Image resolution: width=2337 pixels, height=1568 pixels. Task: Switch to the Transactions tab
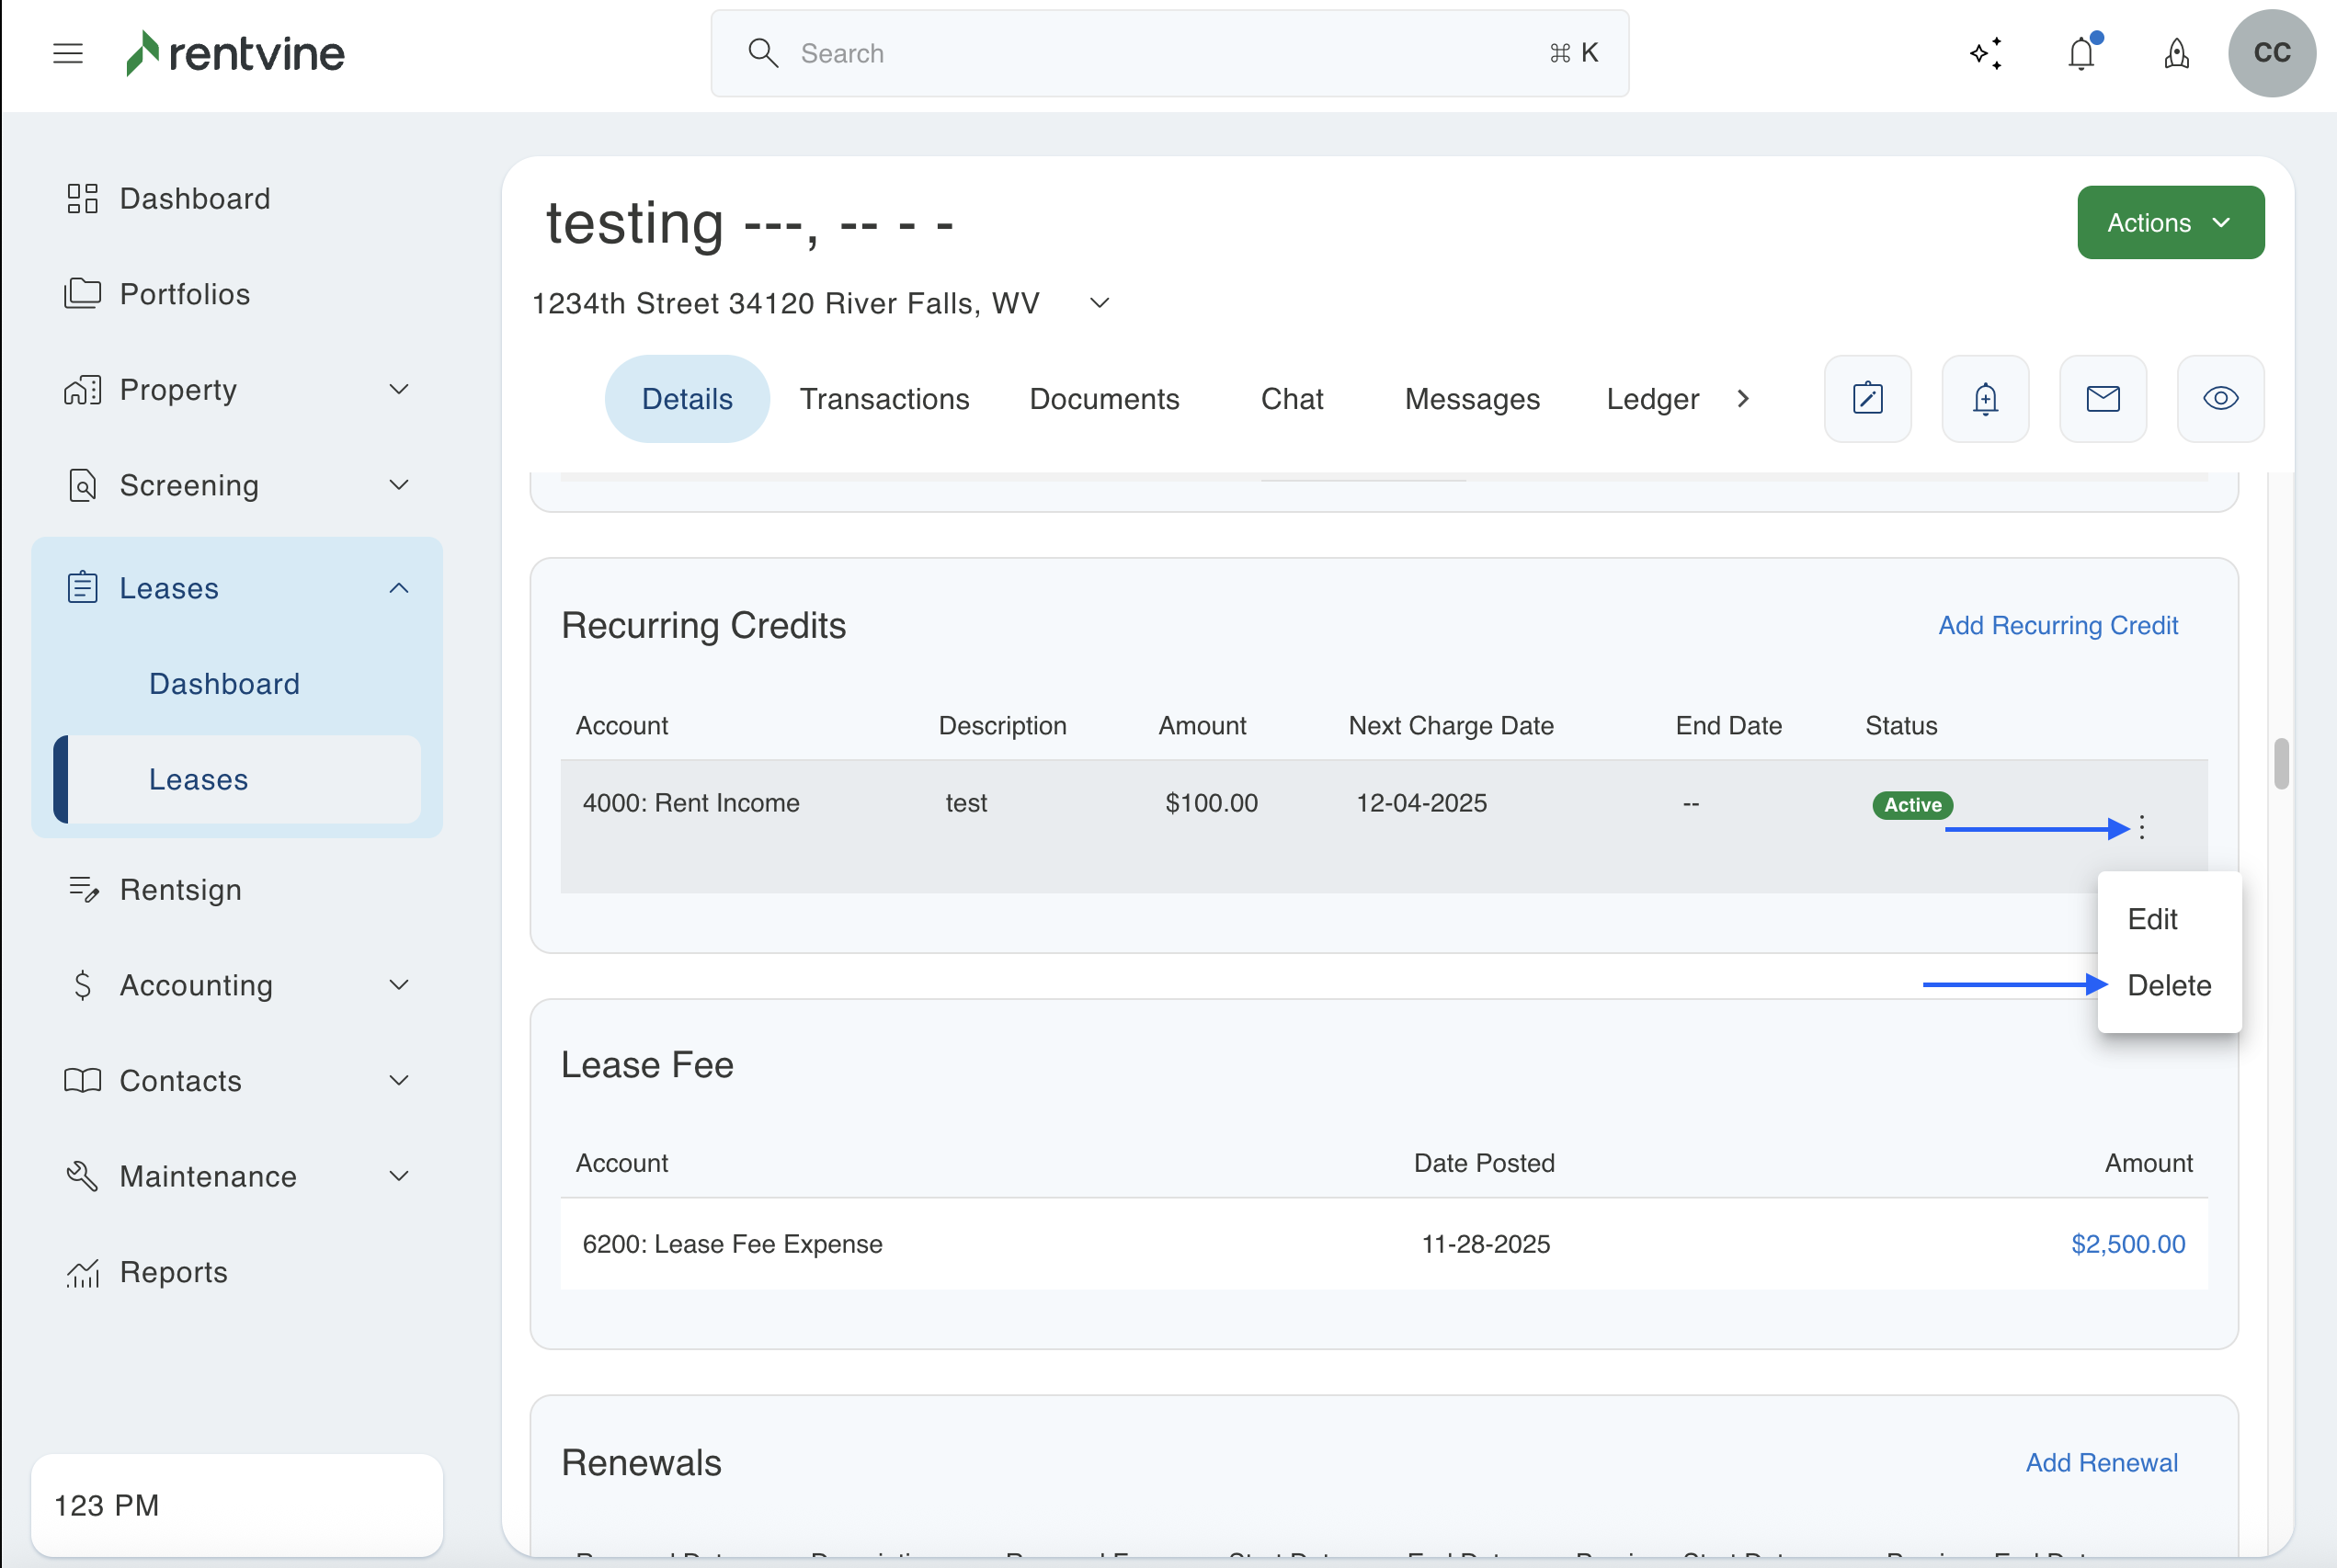click(x=884, y=399)
